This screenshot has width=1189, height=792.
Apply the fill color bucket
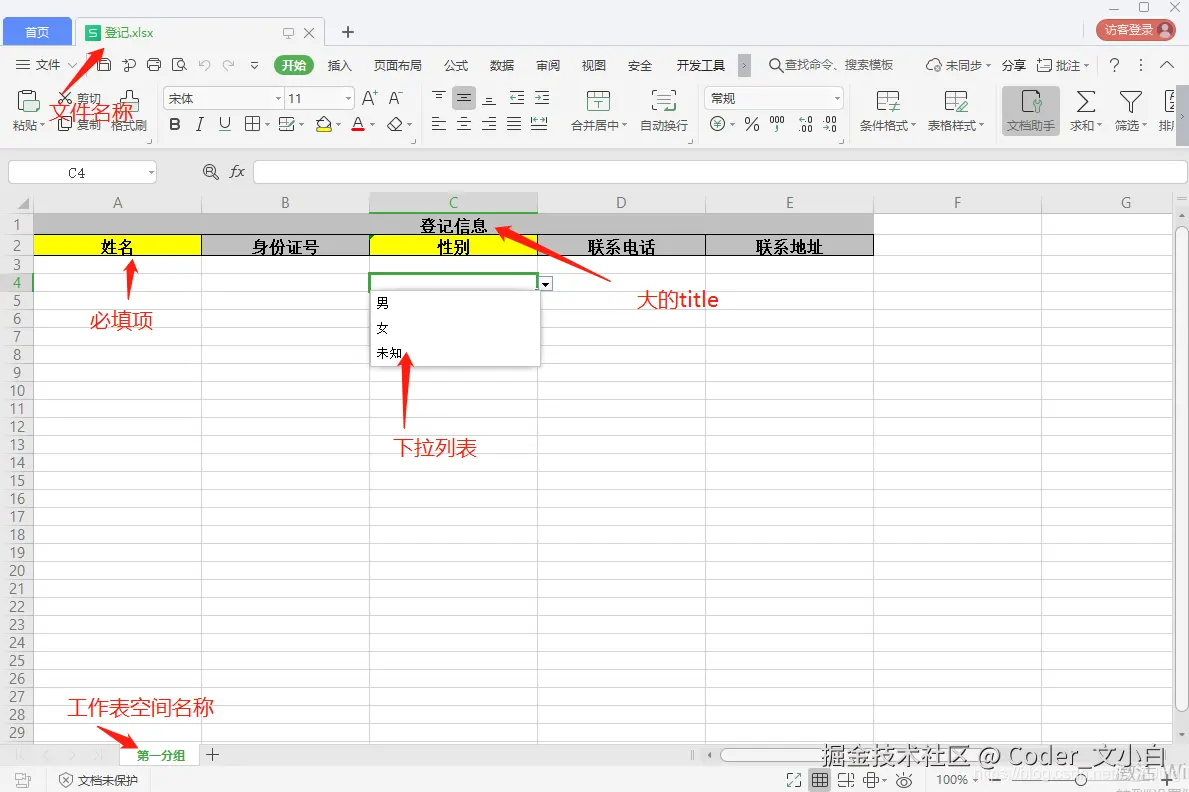pos(324,124)
